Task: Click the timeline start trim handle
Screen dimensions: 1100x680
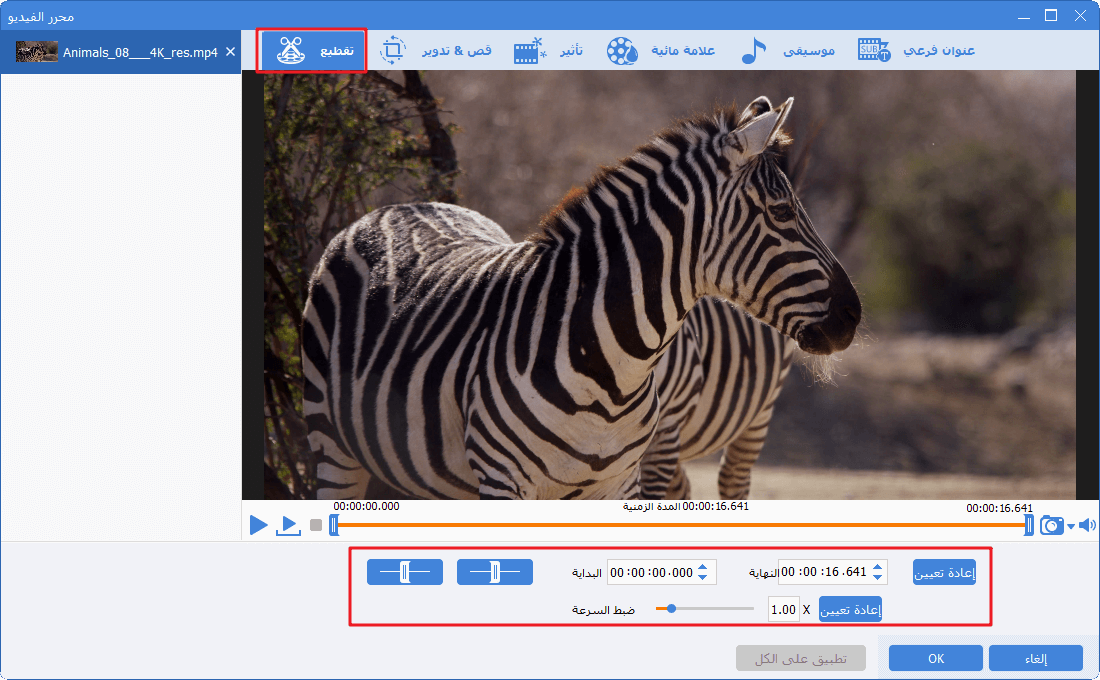Action: (x=334, y=525)
